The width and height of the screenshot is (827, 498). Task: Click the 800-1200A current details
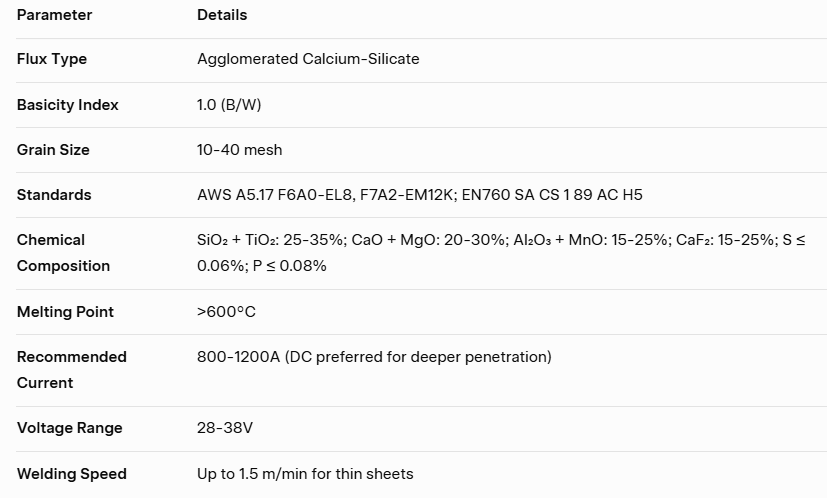click(x=374, y=357)
